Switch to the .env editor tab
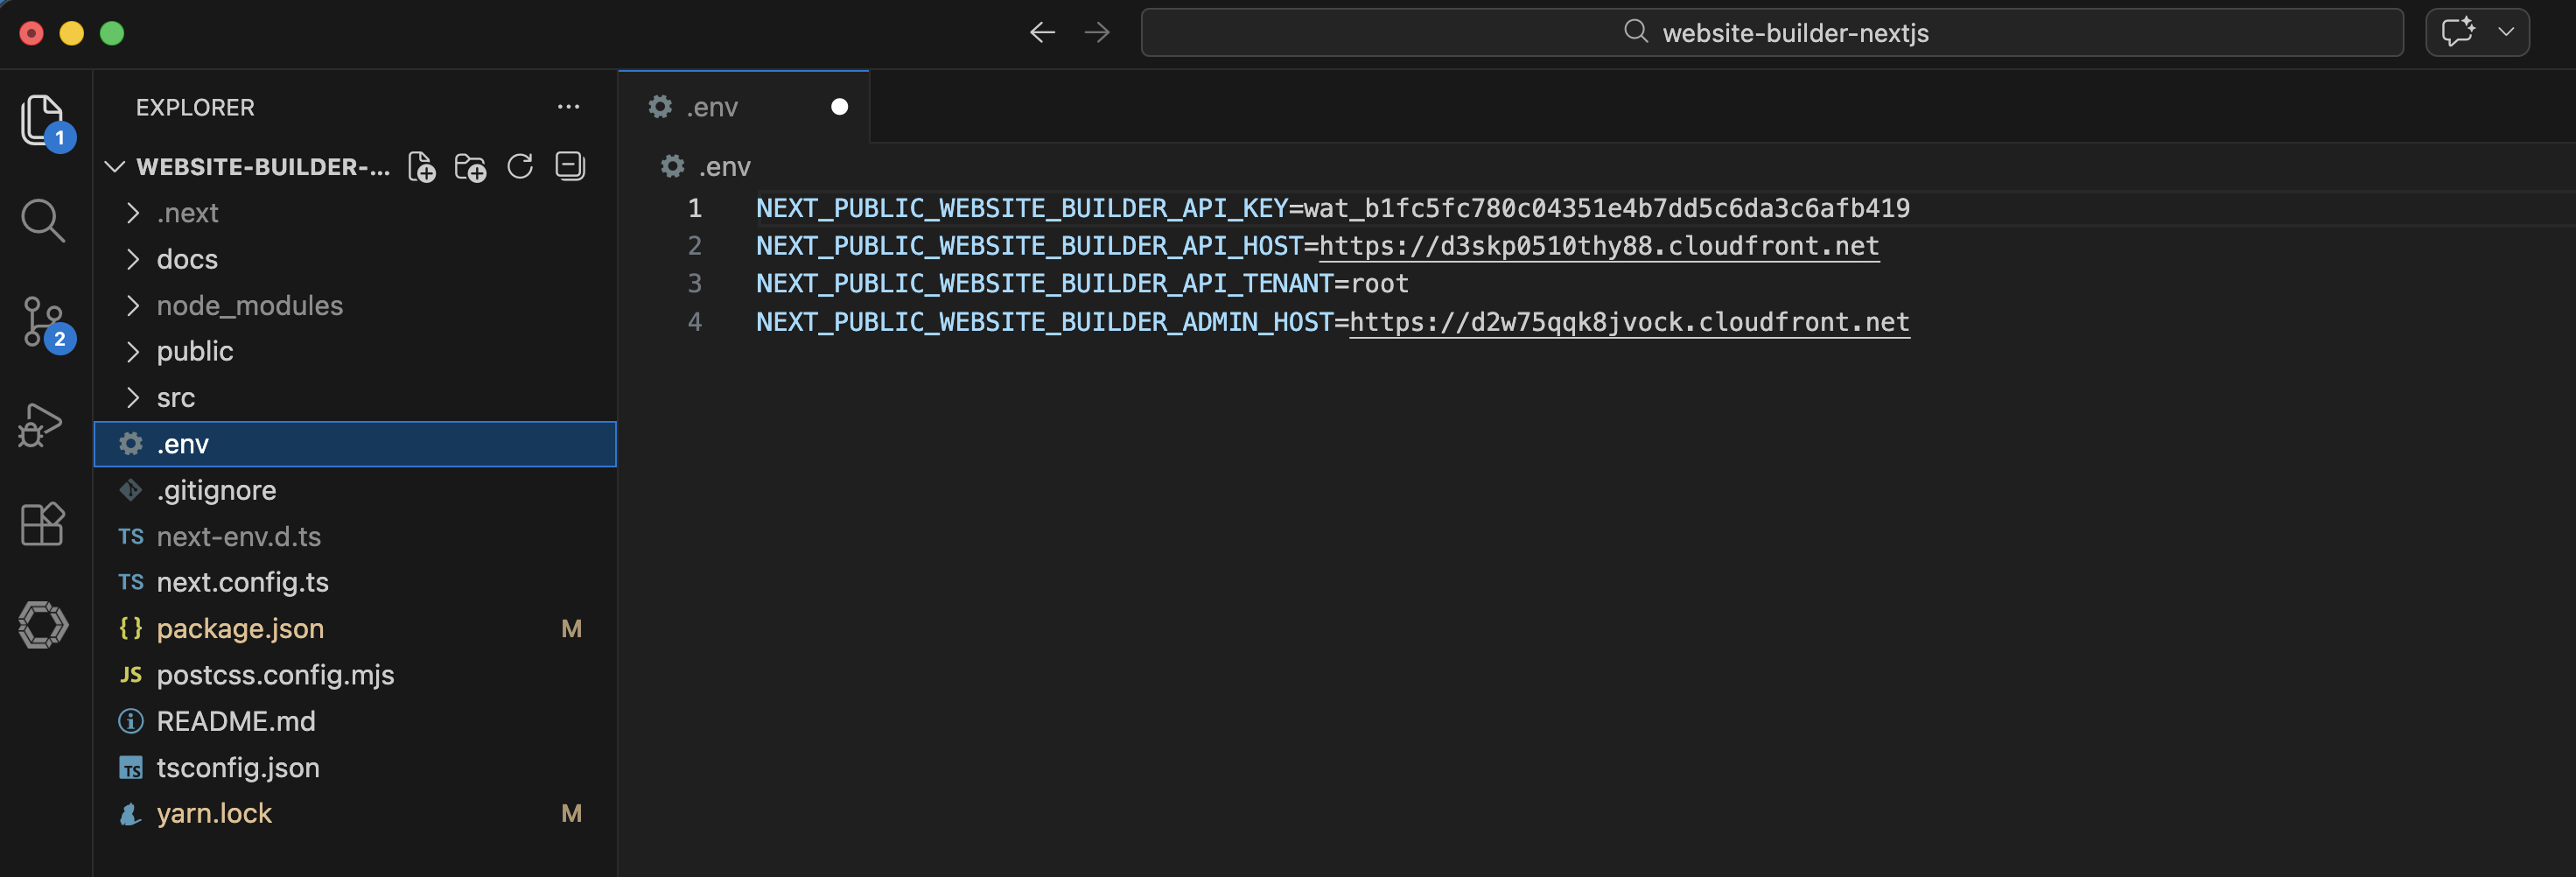Screen dimensions: 2576x877 point(712,106)
